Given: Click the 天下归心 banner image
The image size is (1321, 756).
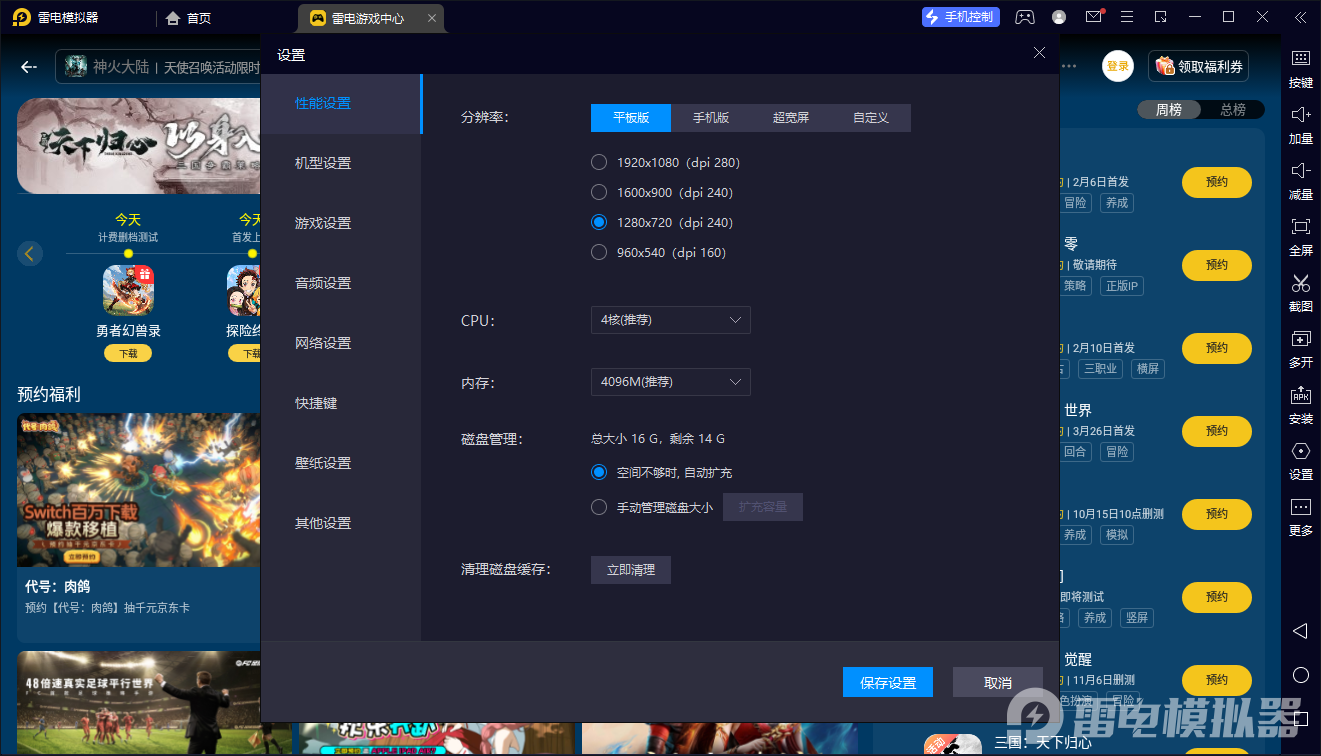Looking at the screenshot, I should [139, 146].
